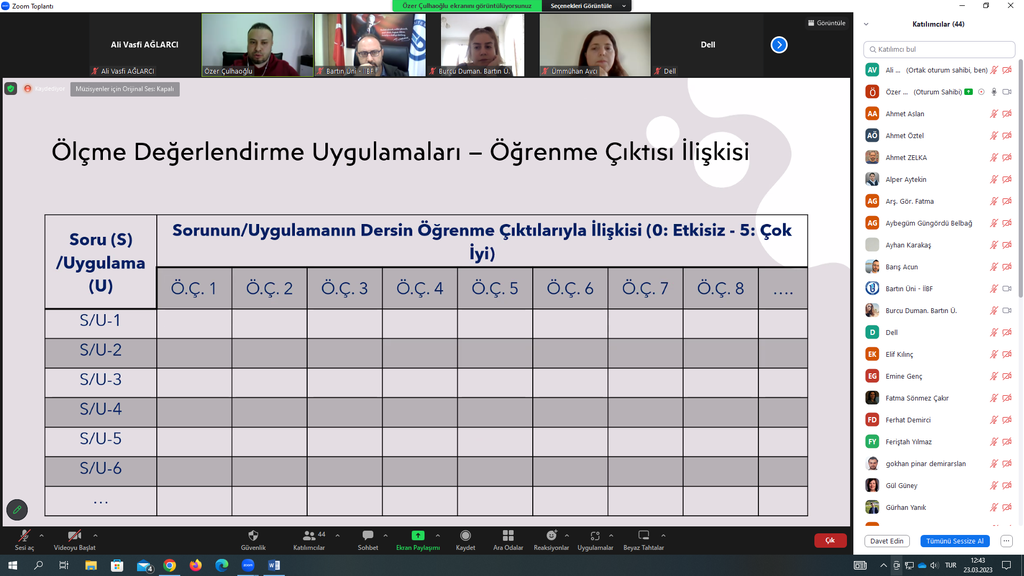Unmute microphone with Sesi aç

click(23, 536)
